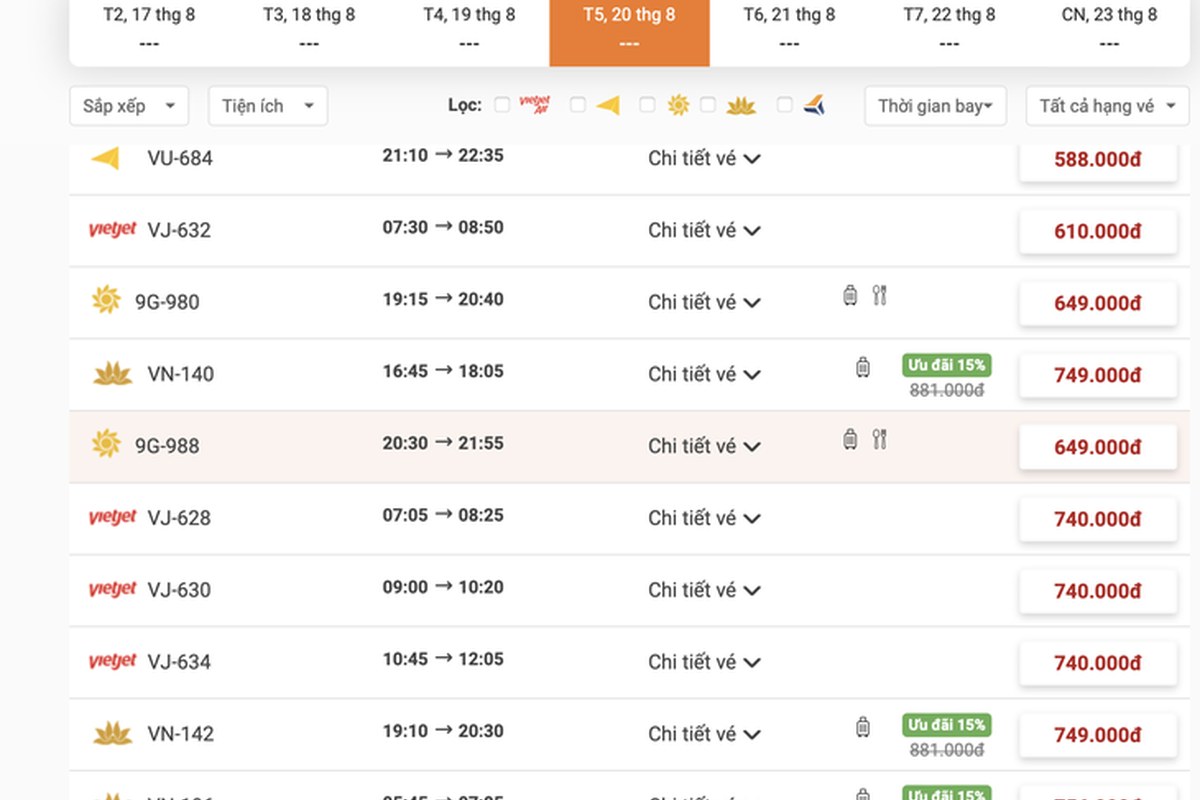Expand Chi tiết vé for flight VN-140

[705, 374]
